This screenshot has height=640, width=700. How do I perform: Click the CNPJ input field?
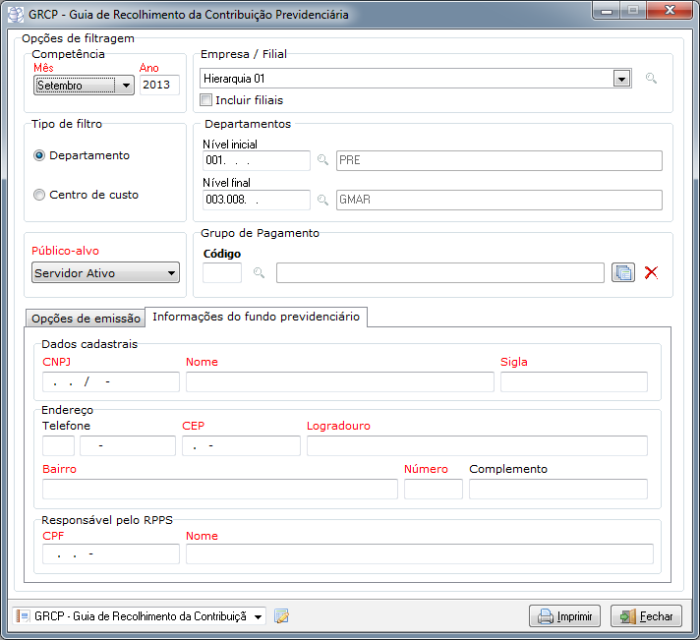[110, 382]
